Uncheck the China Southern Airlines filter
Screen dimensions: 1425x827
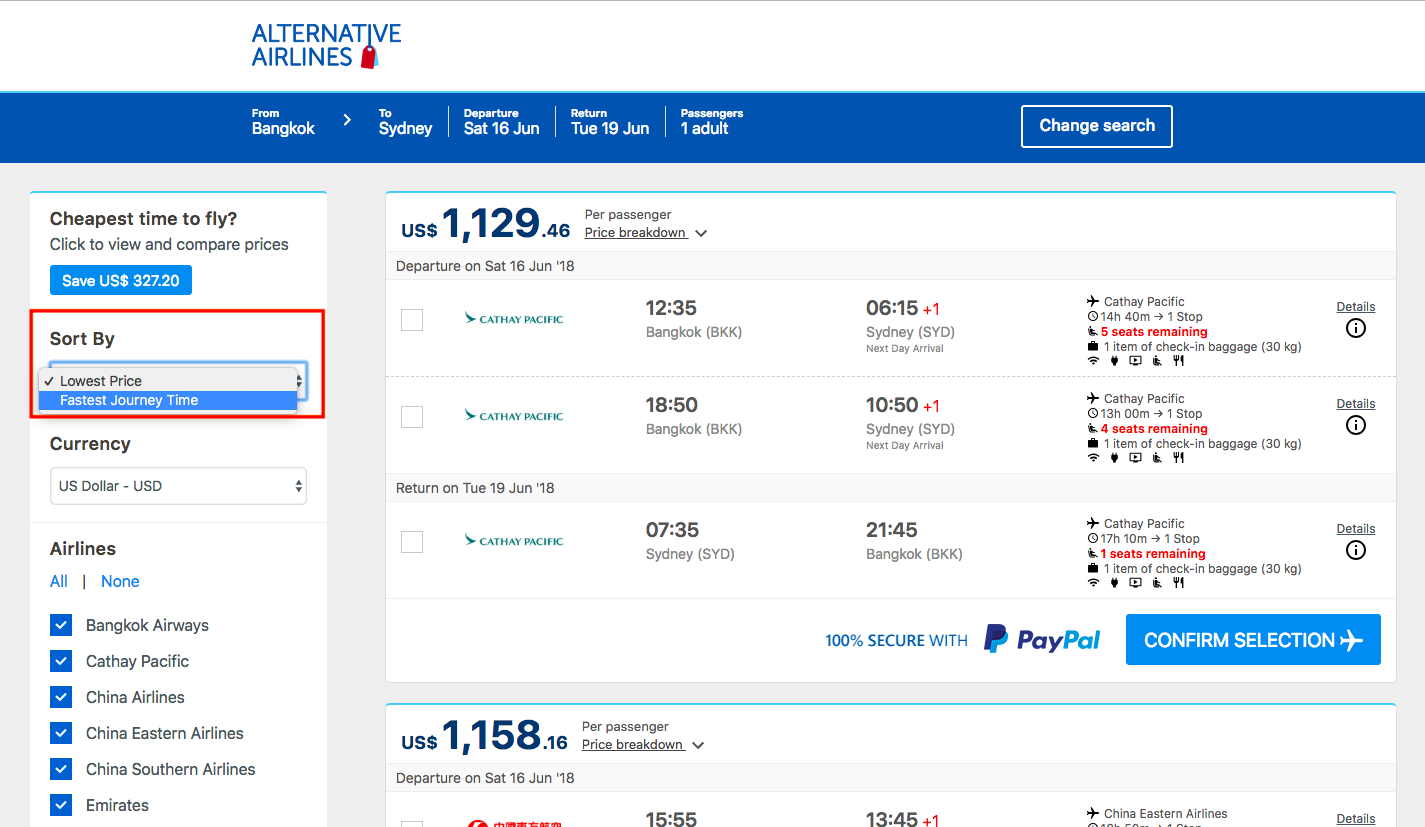[61, 769]
